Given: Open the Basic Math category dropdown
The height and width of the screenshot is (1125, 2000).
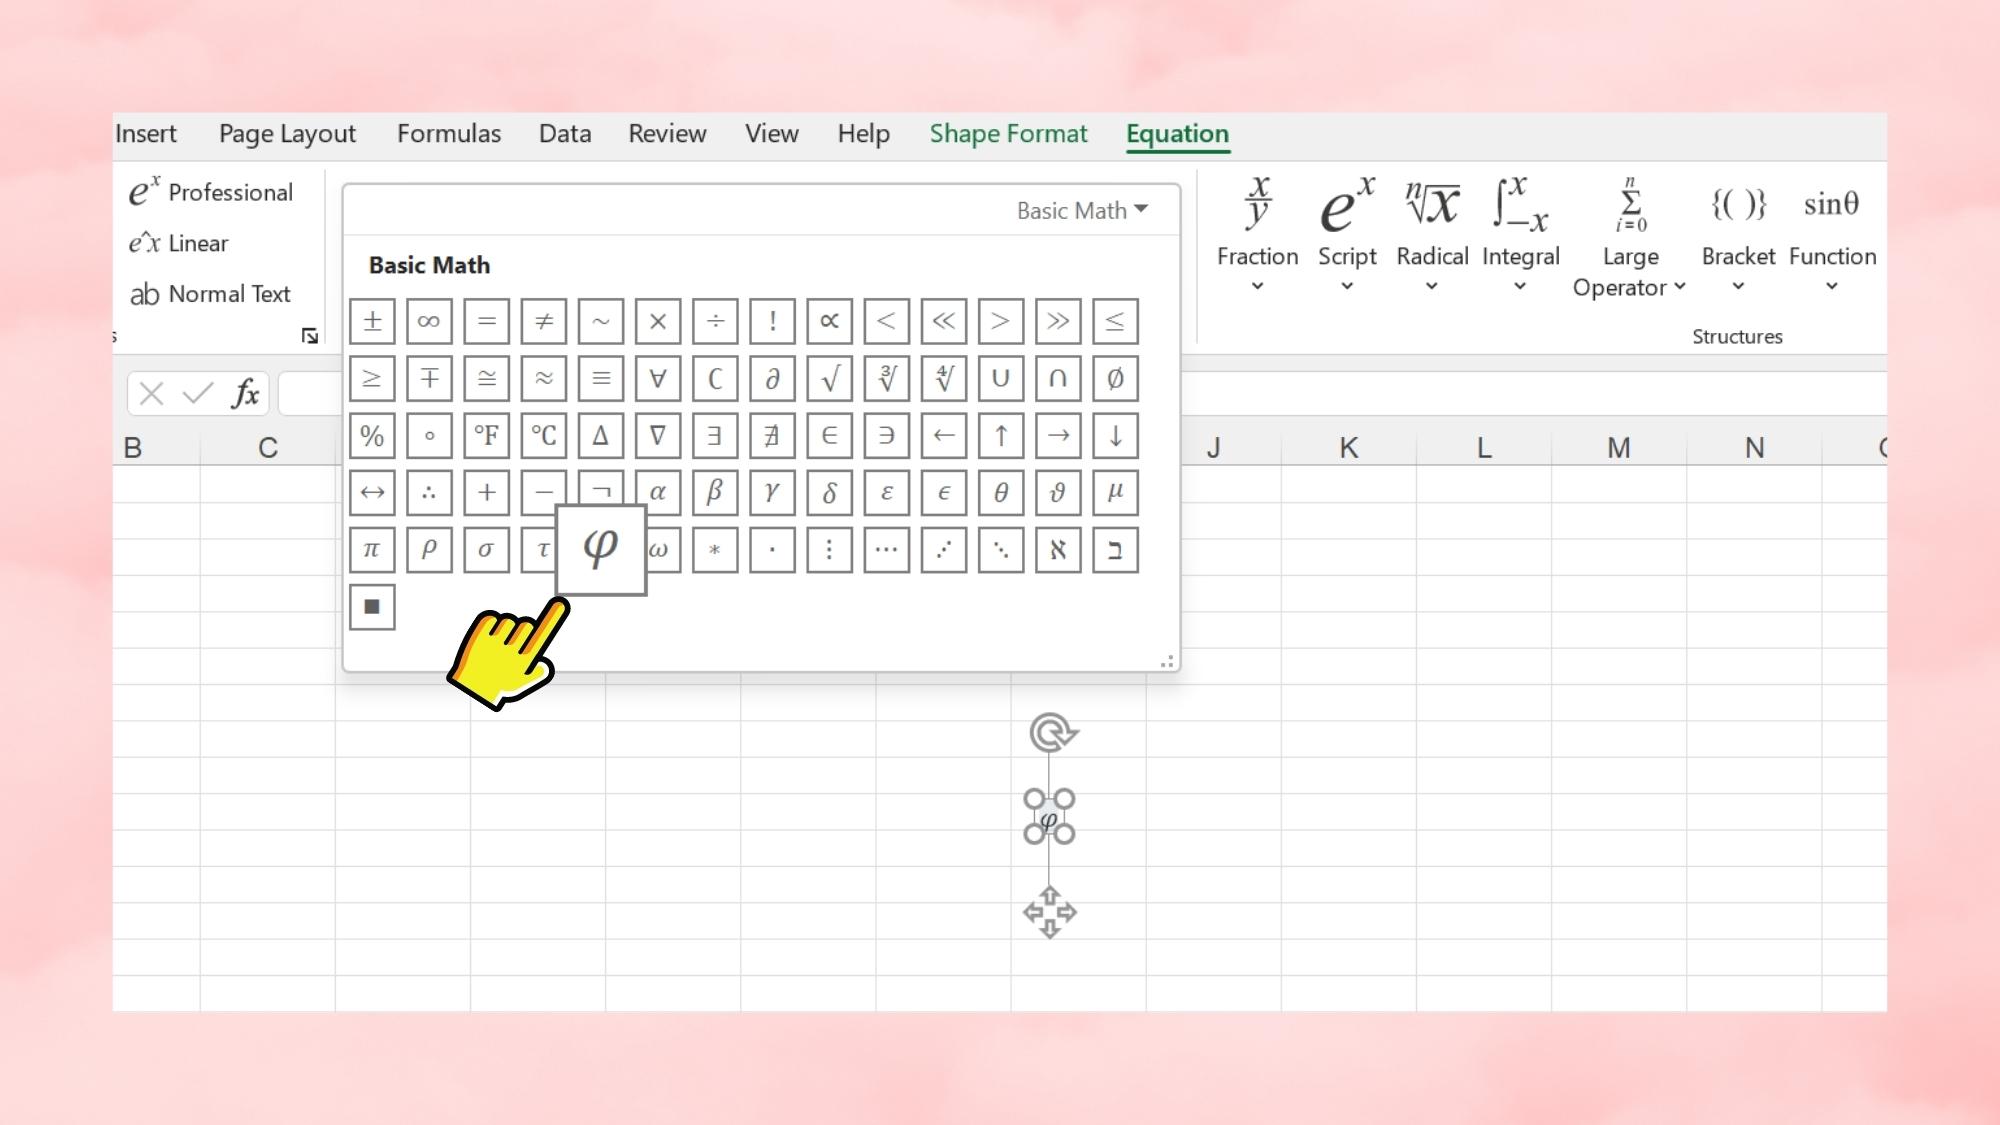Looking at the screenshot, I should [1083, 210].
